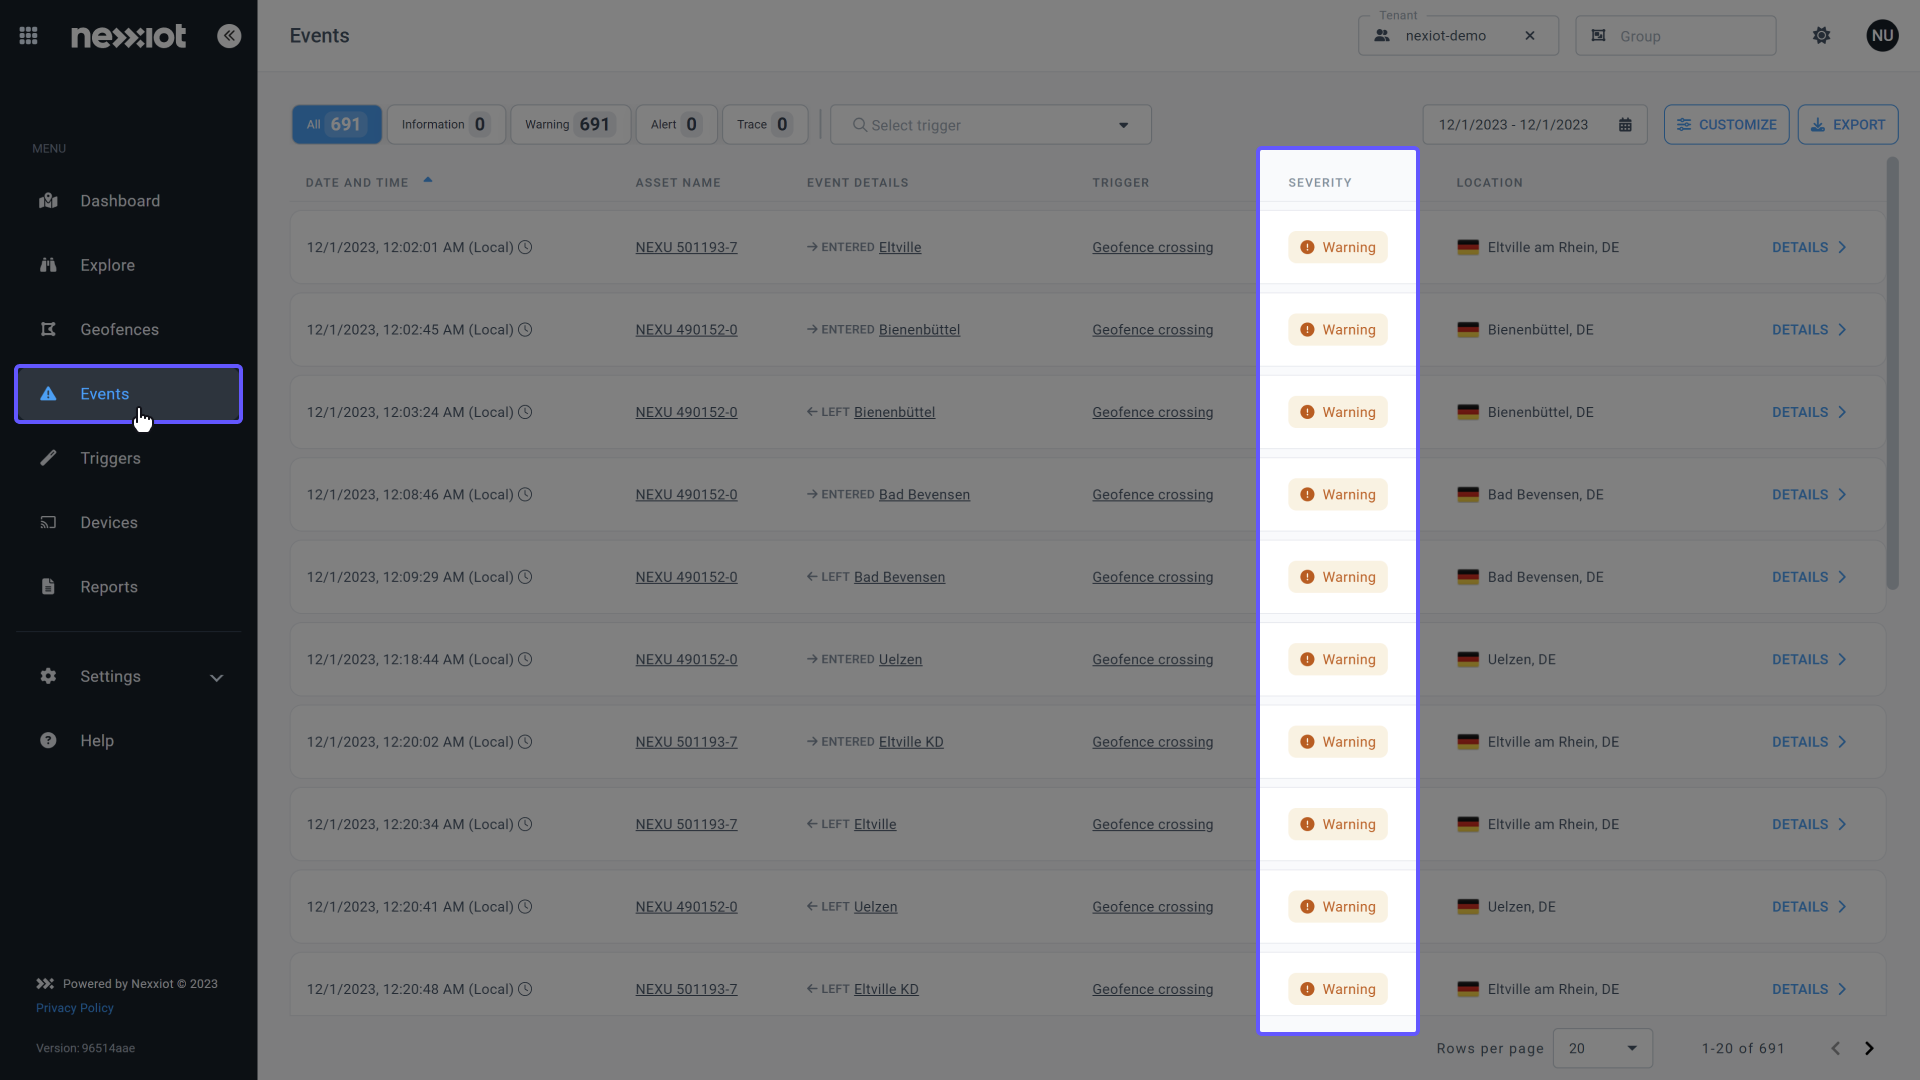Go to the next page arrow
Image resolution: width=1920 pixels, height=1080 pixels.
pyautogui.click(x=1869, y=1048)
